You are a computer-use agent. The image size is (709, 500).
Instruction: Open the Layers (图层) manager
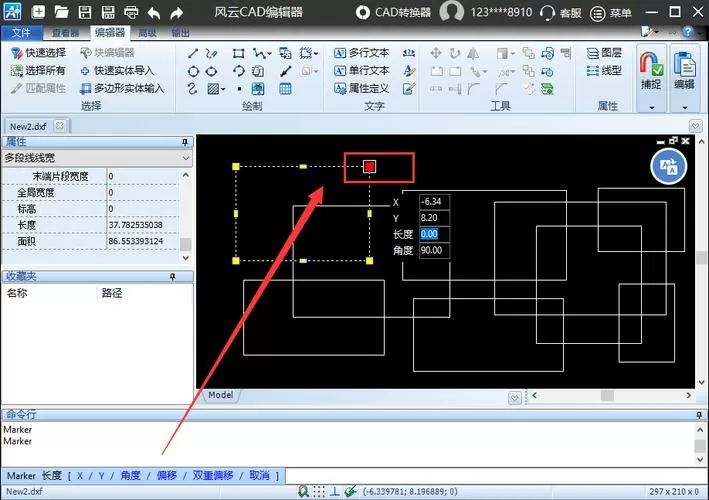pos(604,53)
